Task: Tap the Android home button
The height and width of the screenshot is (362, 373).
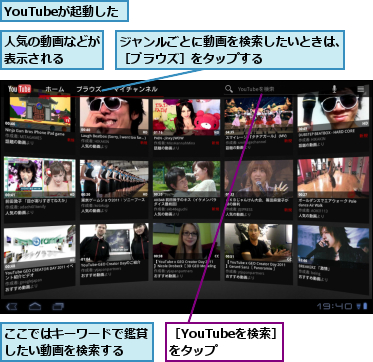Action: click(x=35, y=306)
